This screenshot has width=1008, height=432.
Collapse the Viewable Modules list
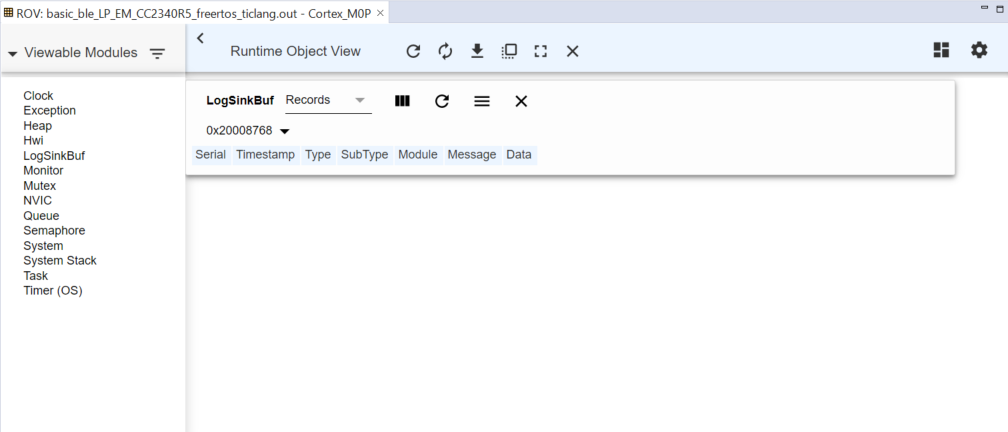(x=12, y=53)
